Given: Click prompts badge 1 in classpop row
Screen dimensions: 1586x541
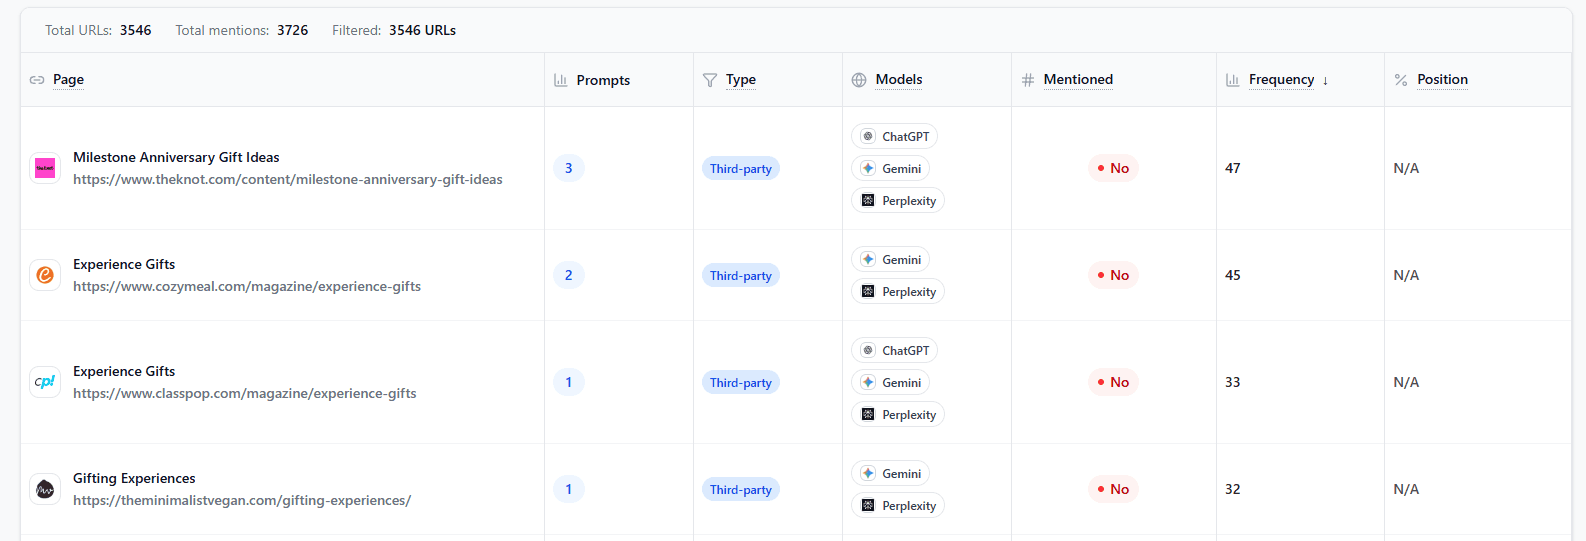Looking at the screenshot, I should (x=569, y=382).
